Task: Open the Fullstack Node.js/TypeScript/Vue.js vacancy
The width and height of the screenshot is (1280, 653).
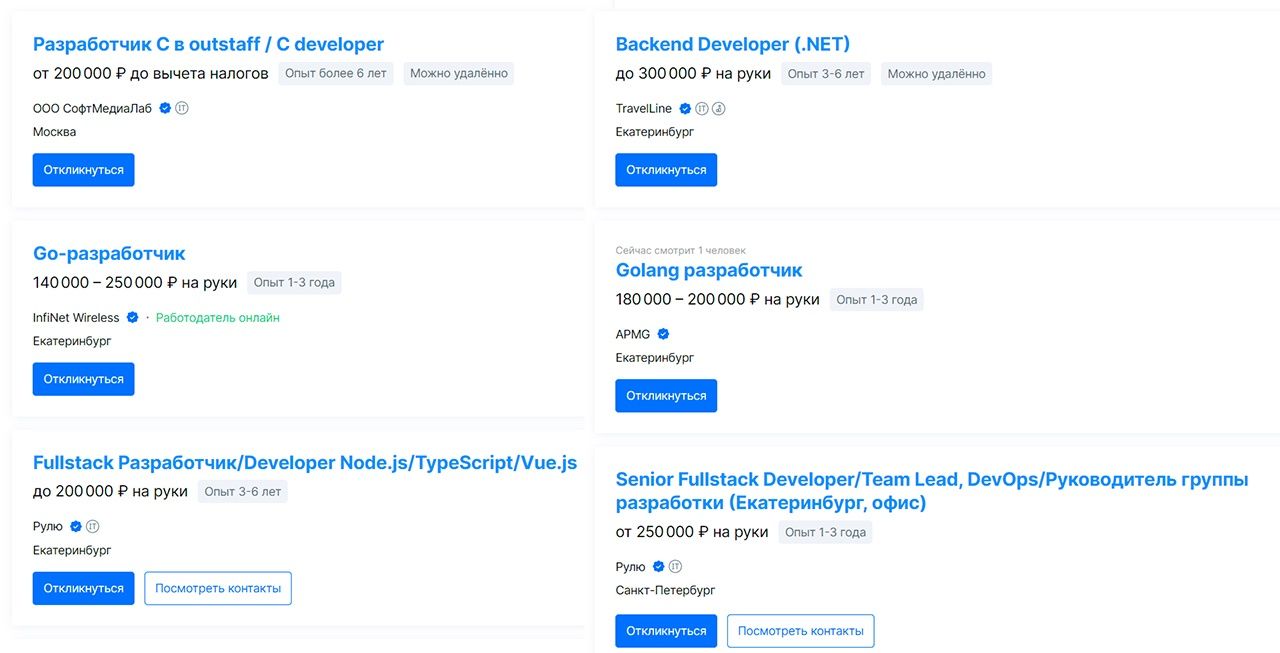Action: pyautogui.click(x=304, y=463)
